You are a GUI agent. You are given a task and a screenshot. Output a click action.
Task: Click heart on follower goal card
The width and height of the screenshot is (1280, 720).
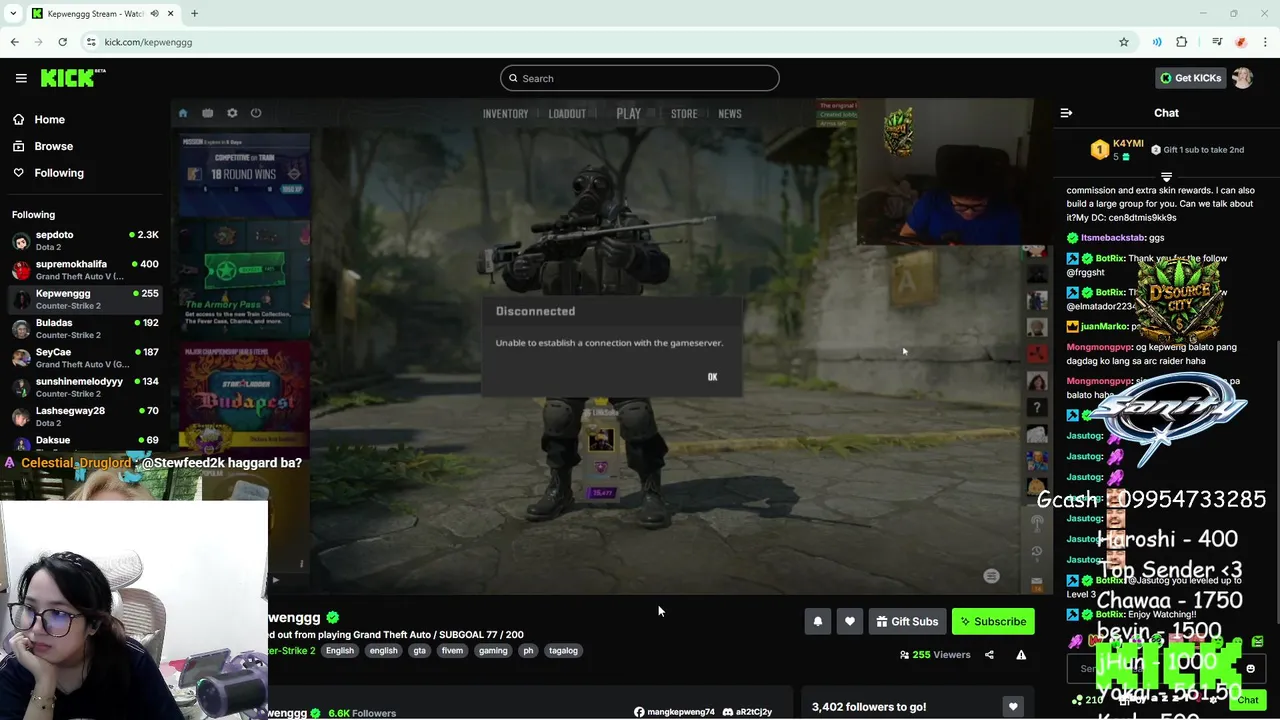click(x=1013, y=707)
